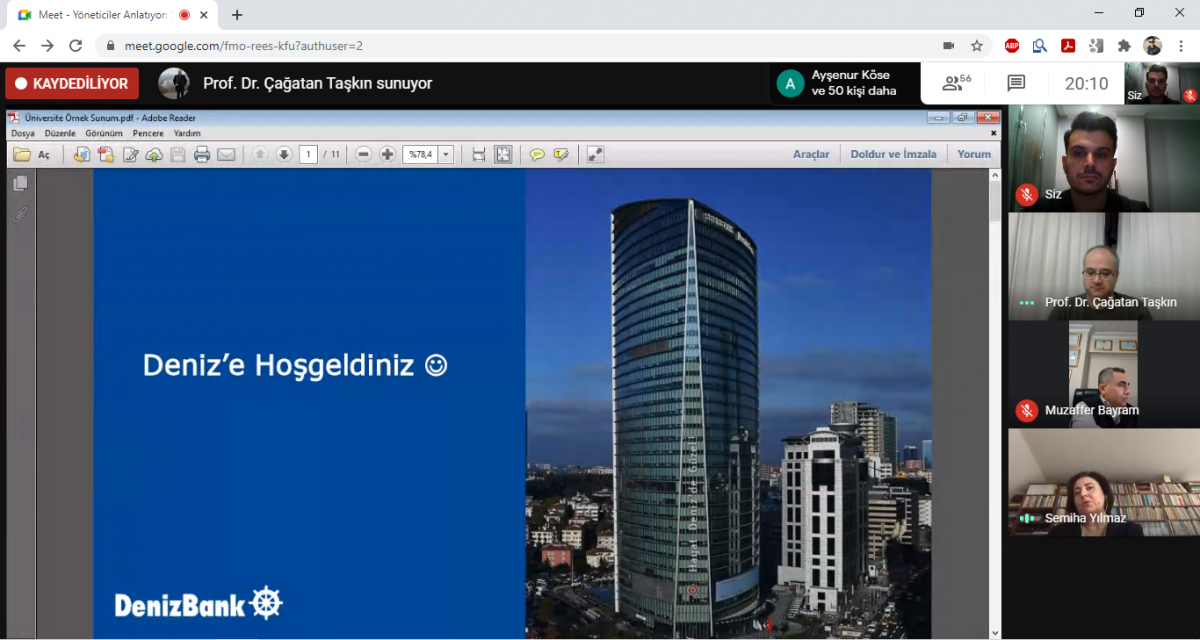Viewport: 1200px width, 640px height.
Task: Click the Deniz'e Hoşgeldiniz slide text
Action: coord(295,365)
